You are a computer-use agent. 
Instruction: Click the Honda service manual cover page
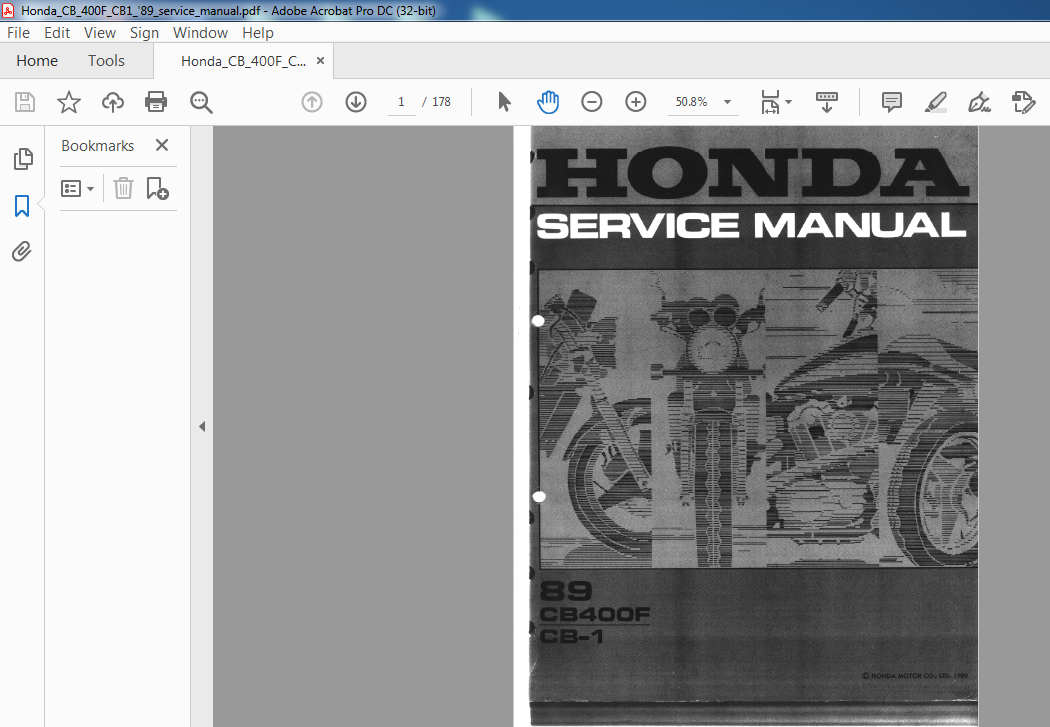[x=754, y=426]
